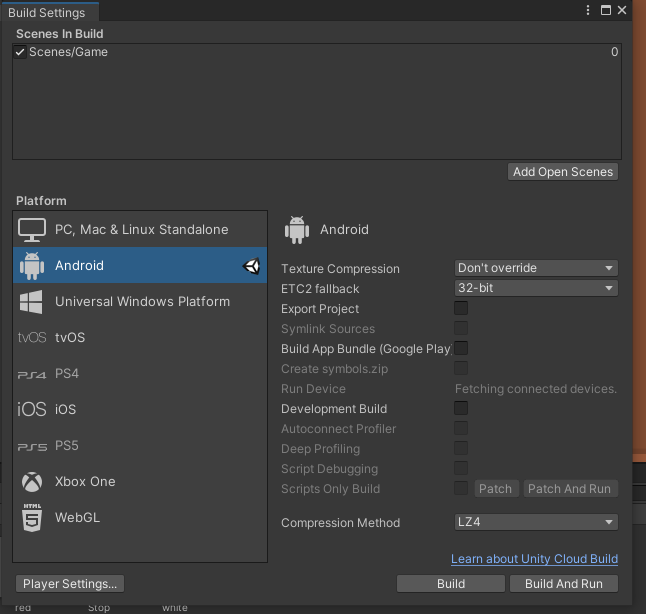
Task: Toggle the Create symbols.zip checkbox
Action: tap(461, 368)
